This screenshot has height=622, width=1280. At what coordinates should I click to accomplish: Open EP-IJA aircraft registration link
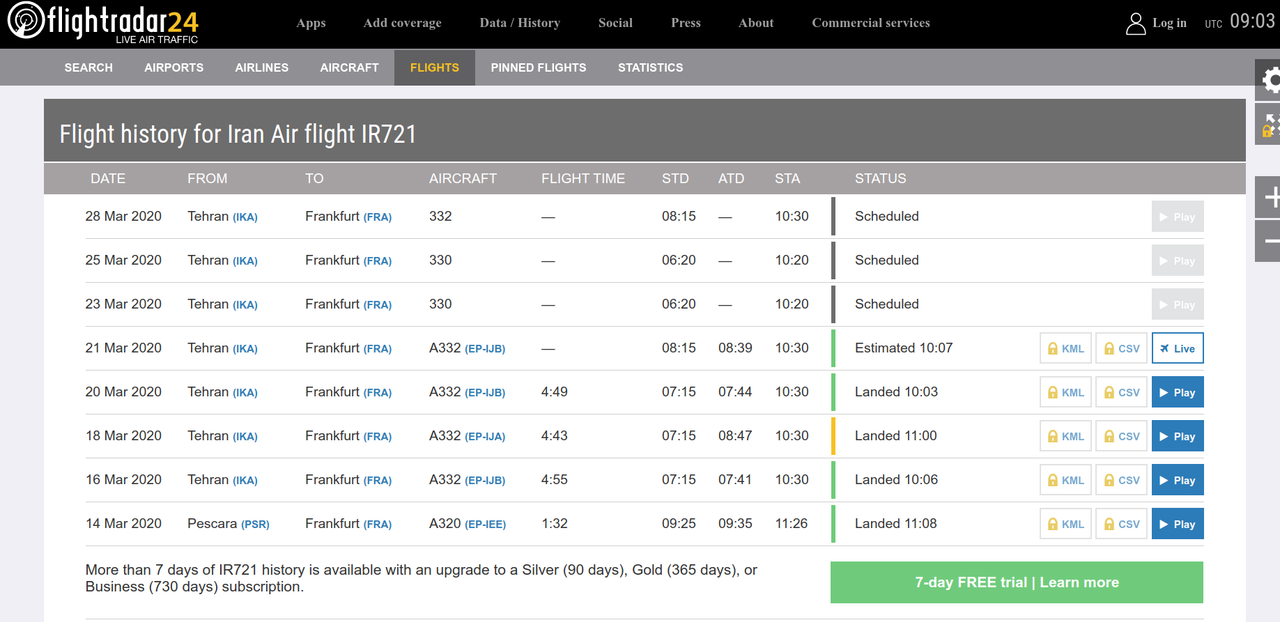coord(485,437)
